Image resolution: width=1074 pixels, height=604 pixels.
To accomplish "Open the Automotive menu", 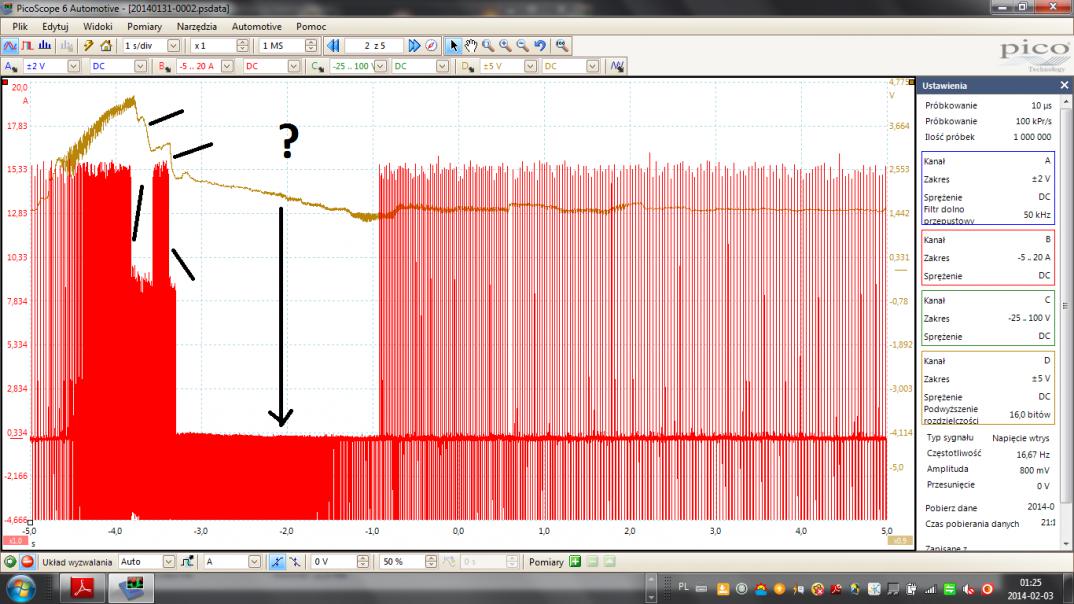I will pyautogui.click(x=256, y=26).
